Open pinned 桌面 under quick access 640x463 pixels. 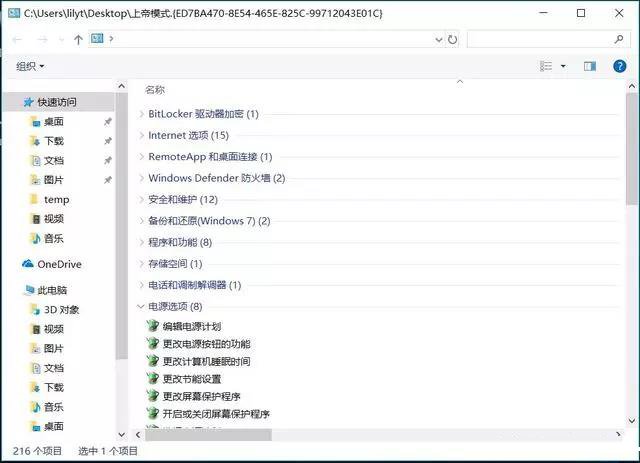pyautogui.click(x=53, y=122)
